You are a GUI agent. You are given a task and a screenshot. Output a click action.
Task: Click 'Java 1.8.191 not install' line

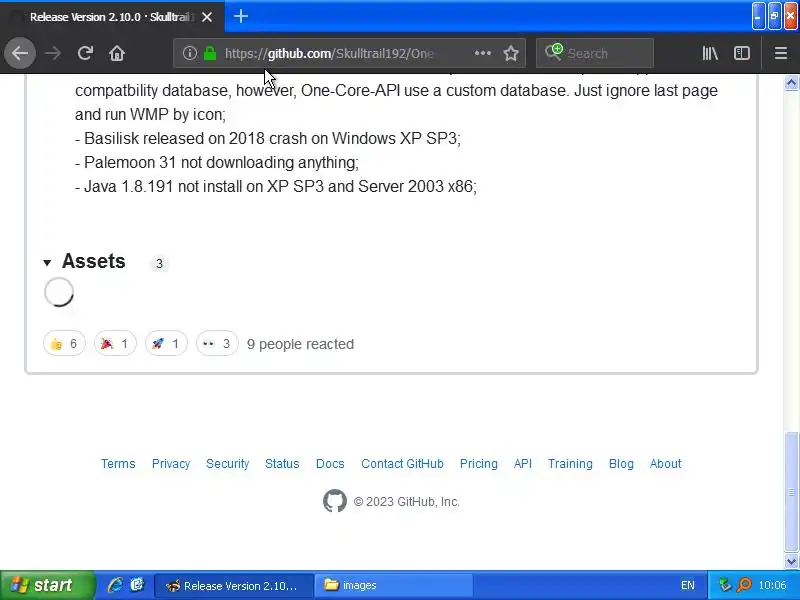point(276,186)
